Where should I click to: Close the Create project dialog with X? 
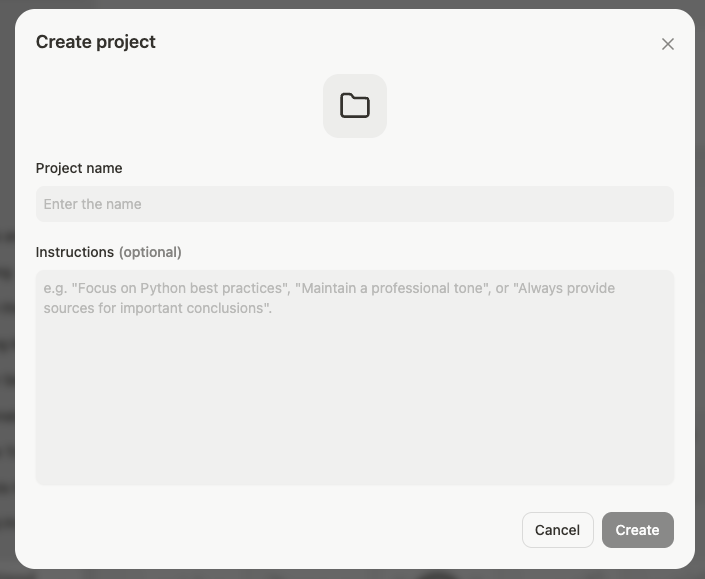click(668, 44)
